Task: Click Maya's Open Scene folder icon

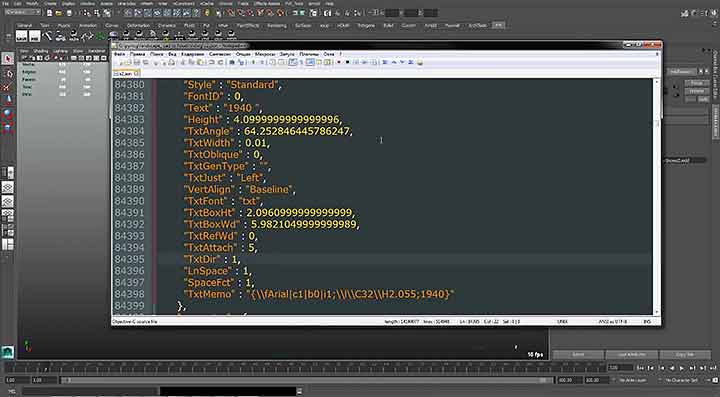Action: pos(59,13)
